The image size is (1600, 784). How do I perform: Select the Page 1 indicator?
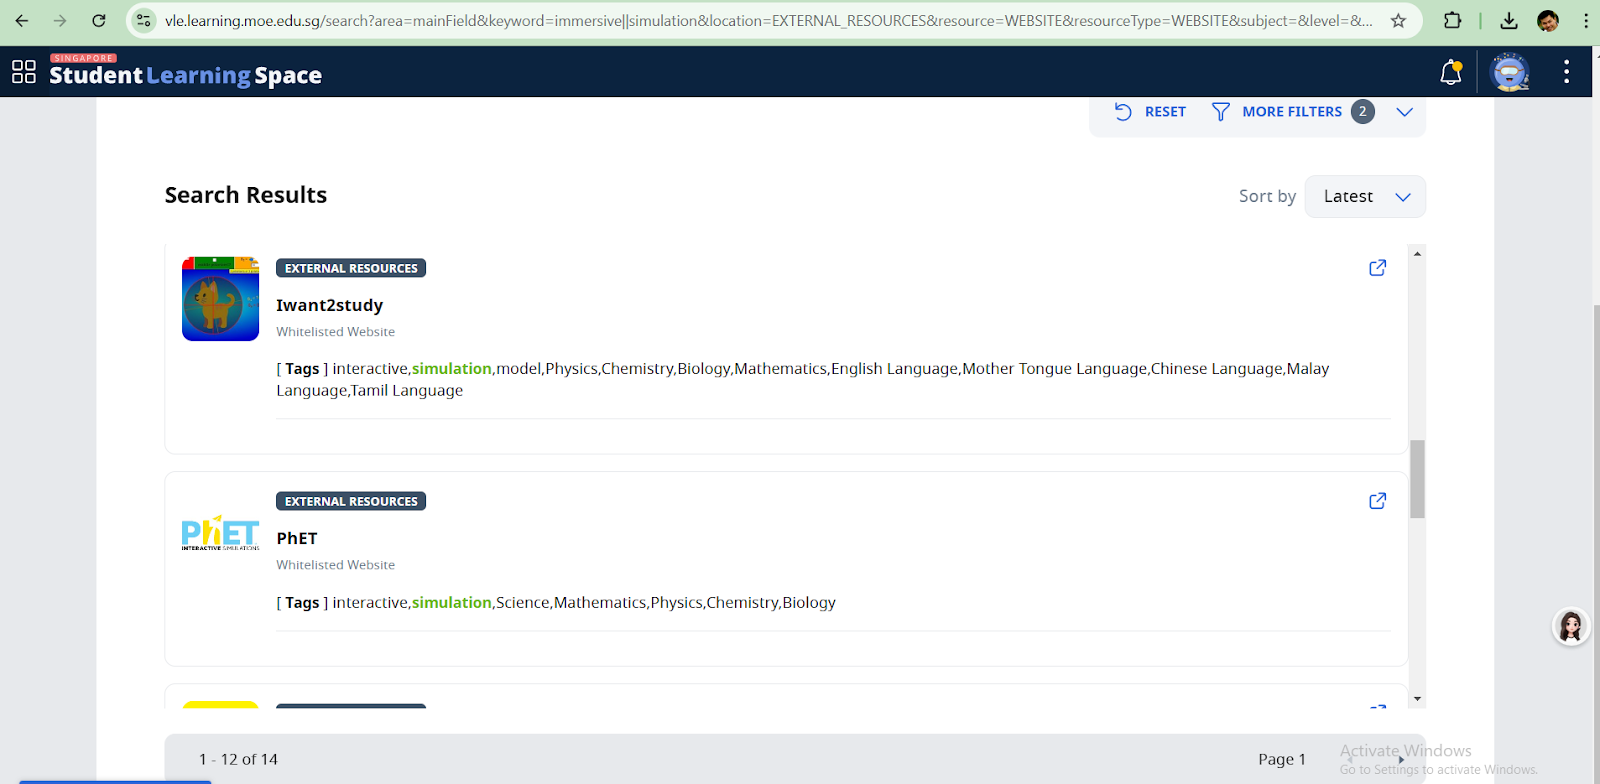click(1282, 760)
